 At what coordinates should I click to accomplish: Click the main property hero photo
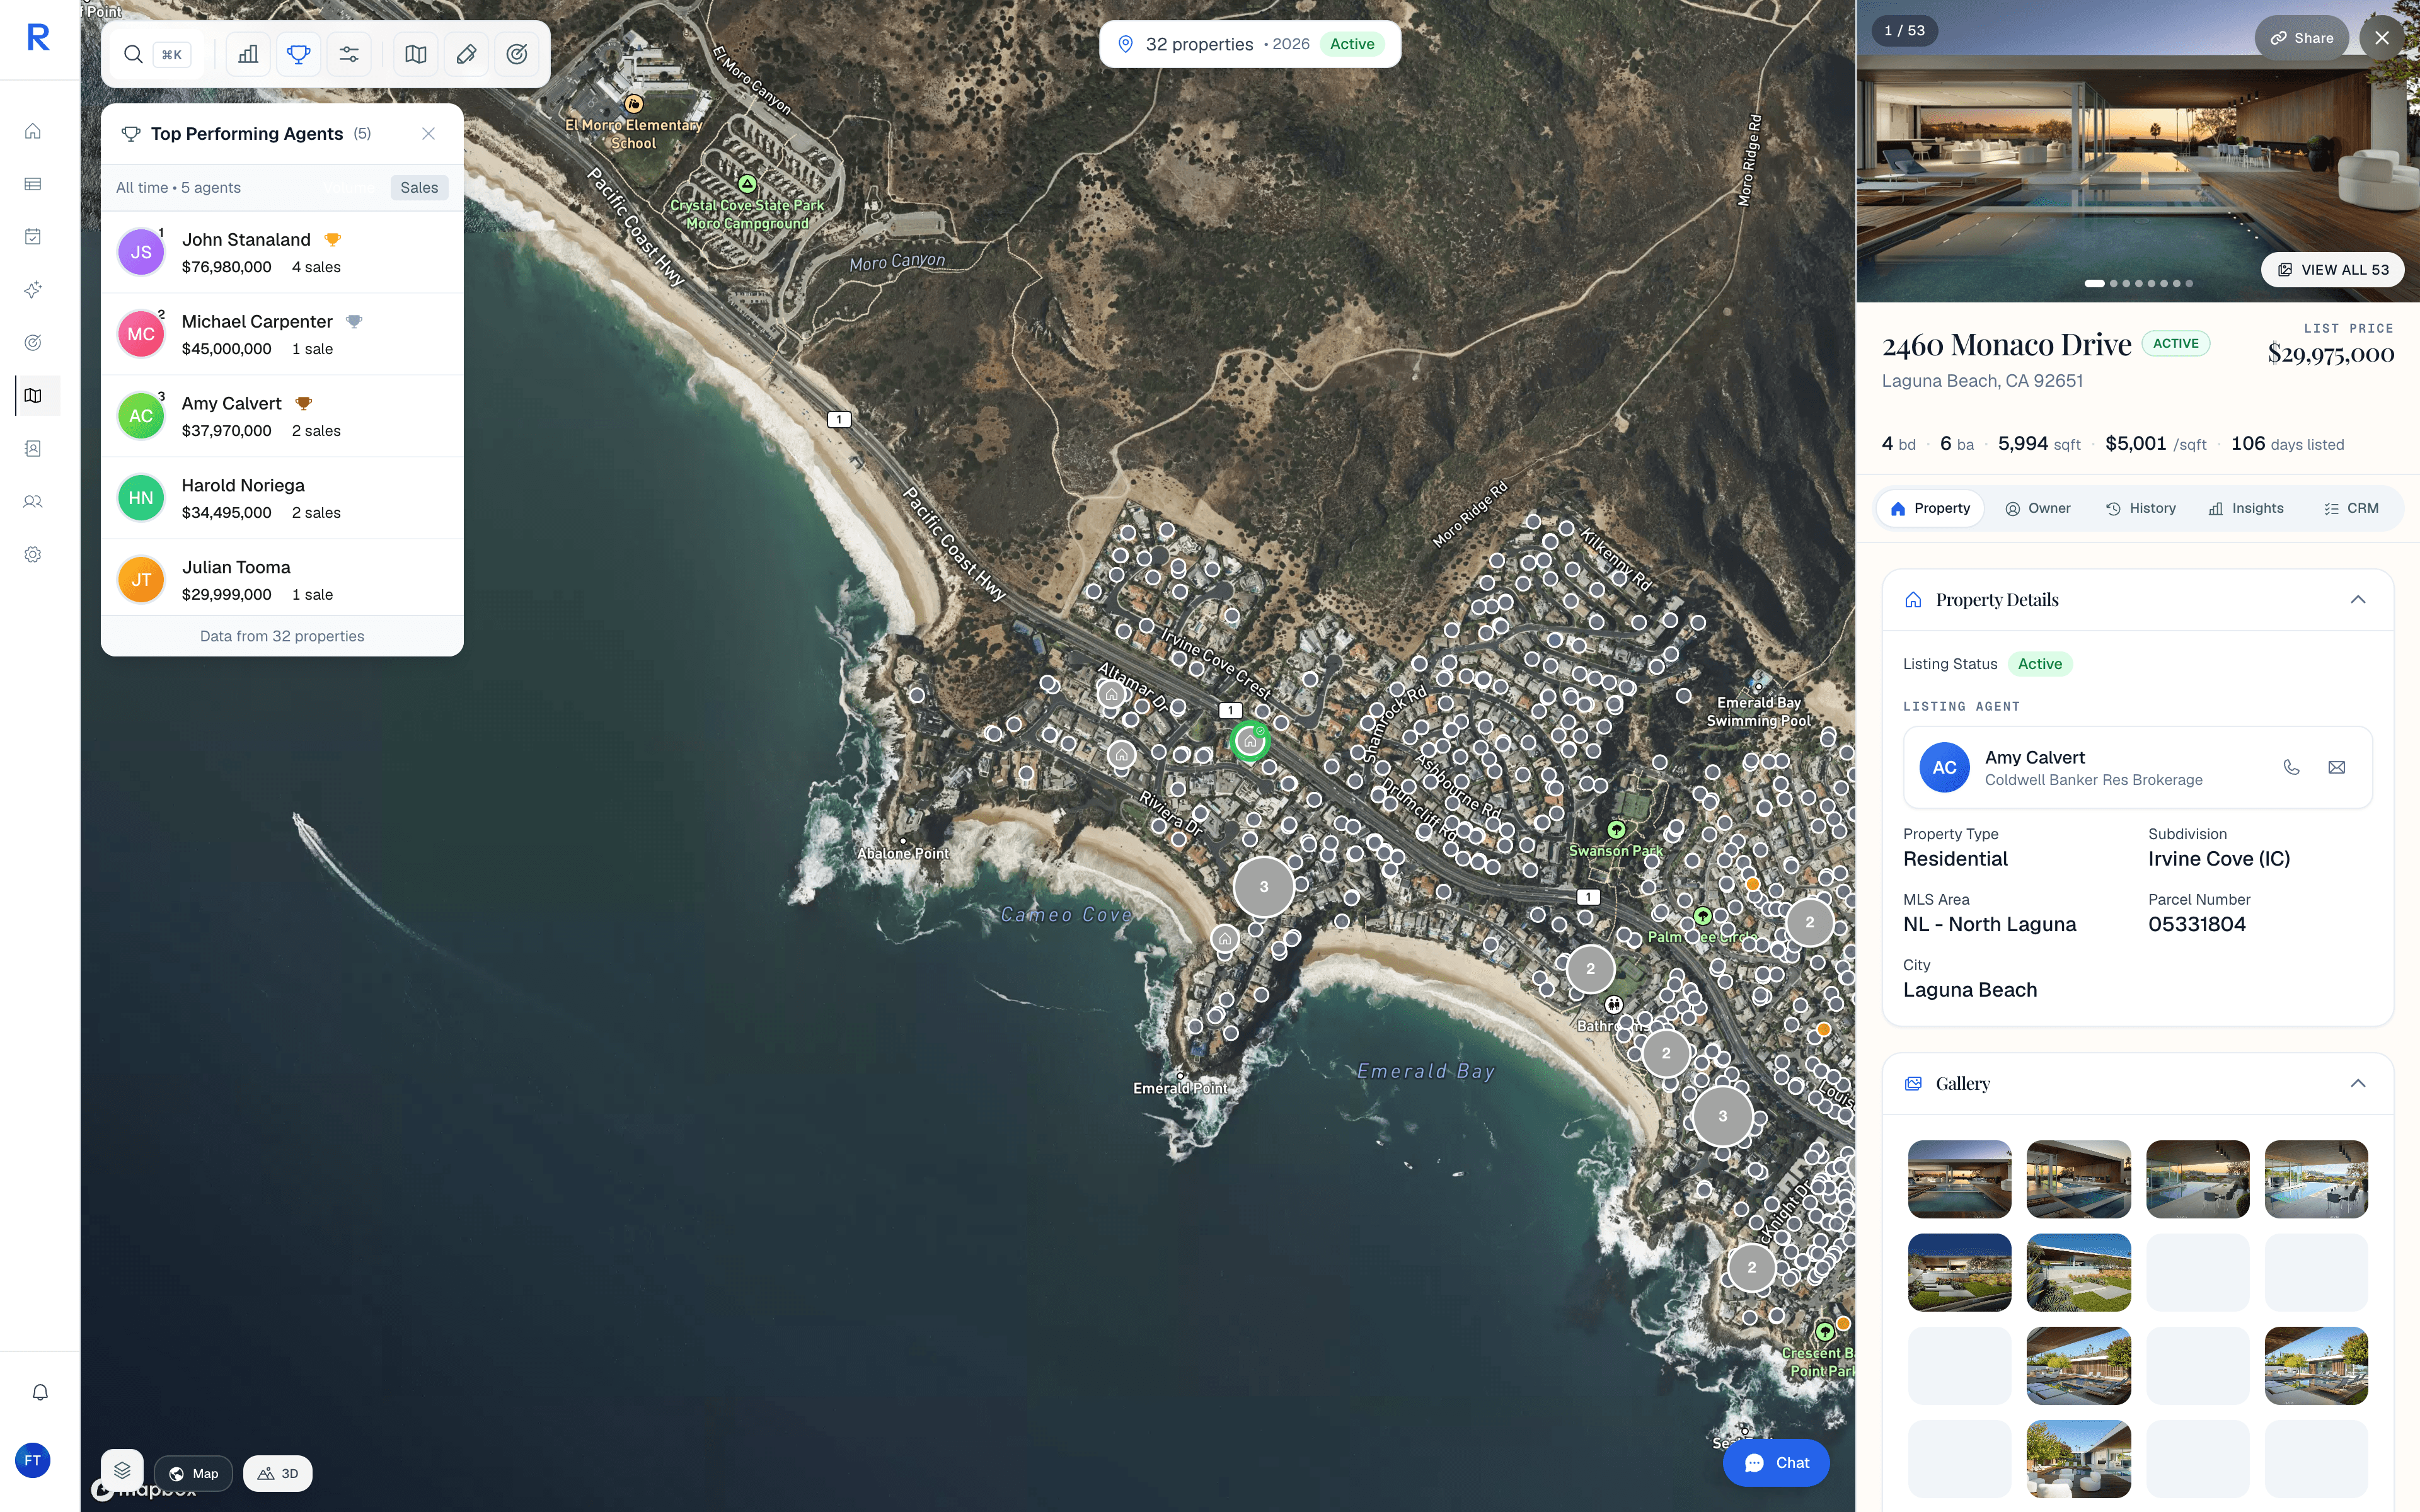point(2137,151)
